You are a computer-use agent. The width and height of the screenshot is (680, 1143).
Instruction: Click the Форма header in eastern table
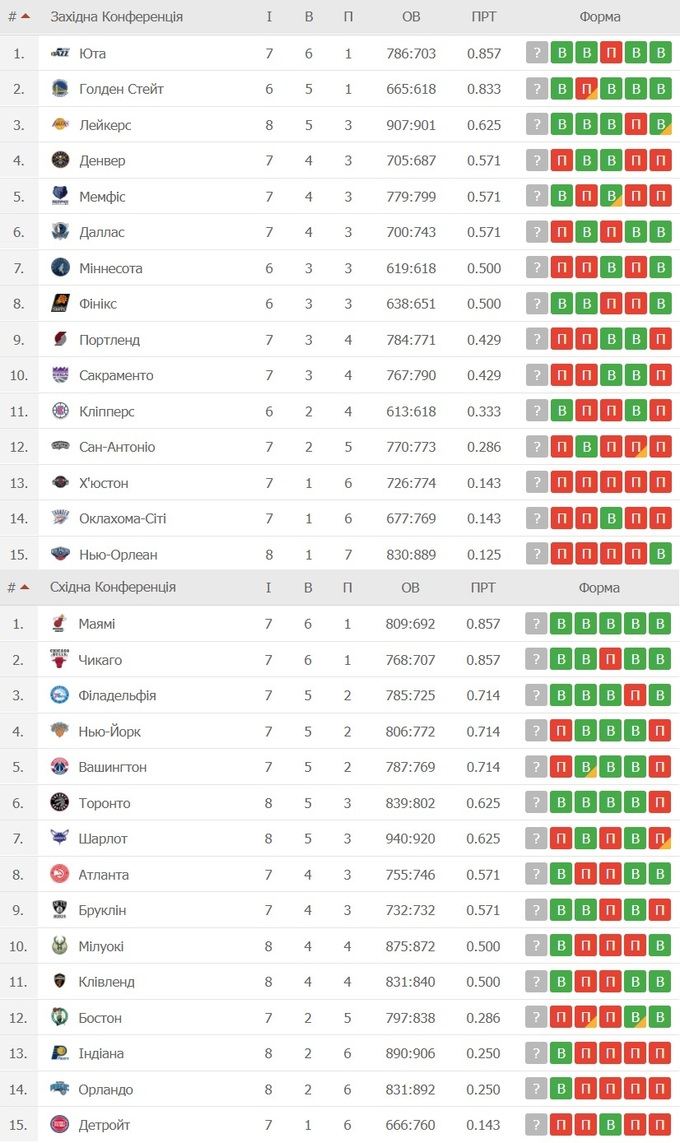point(599,587)
